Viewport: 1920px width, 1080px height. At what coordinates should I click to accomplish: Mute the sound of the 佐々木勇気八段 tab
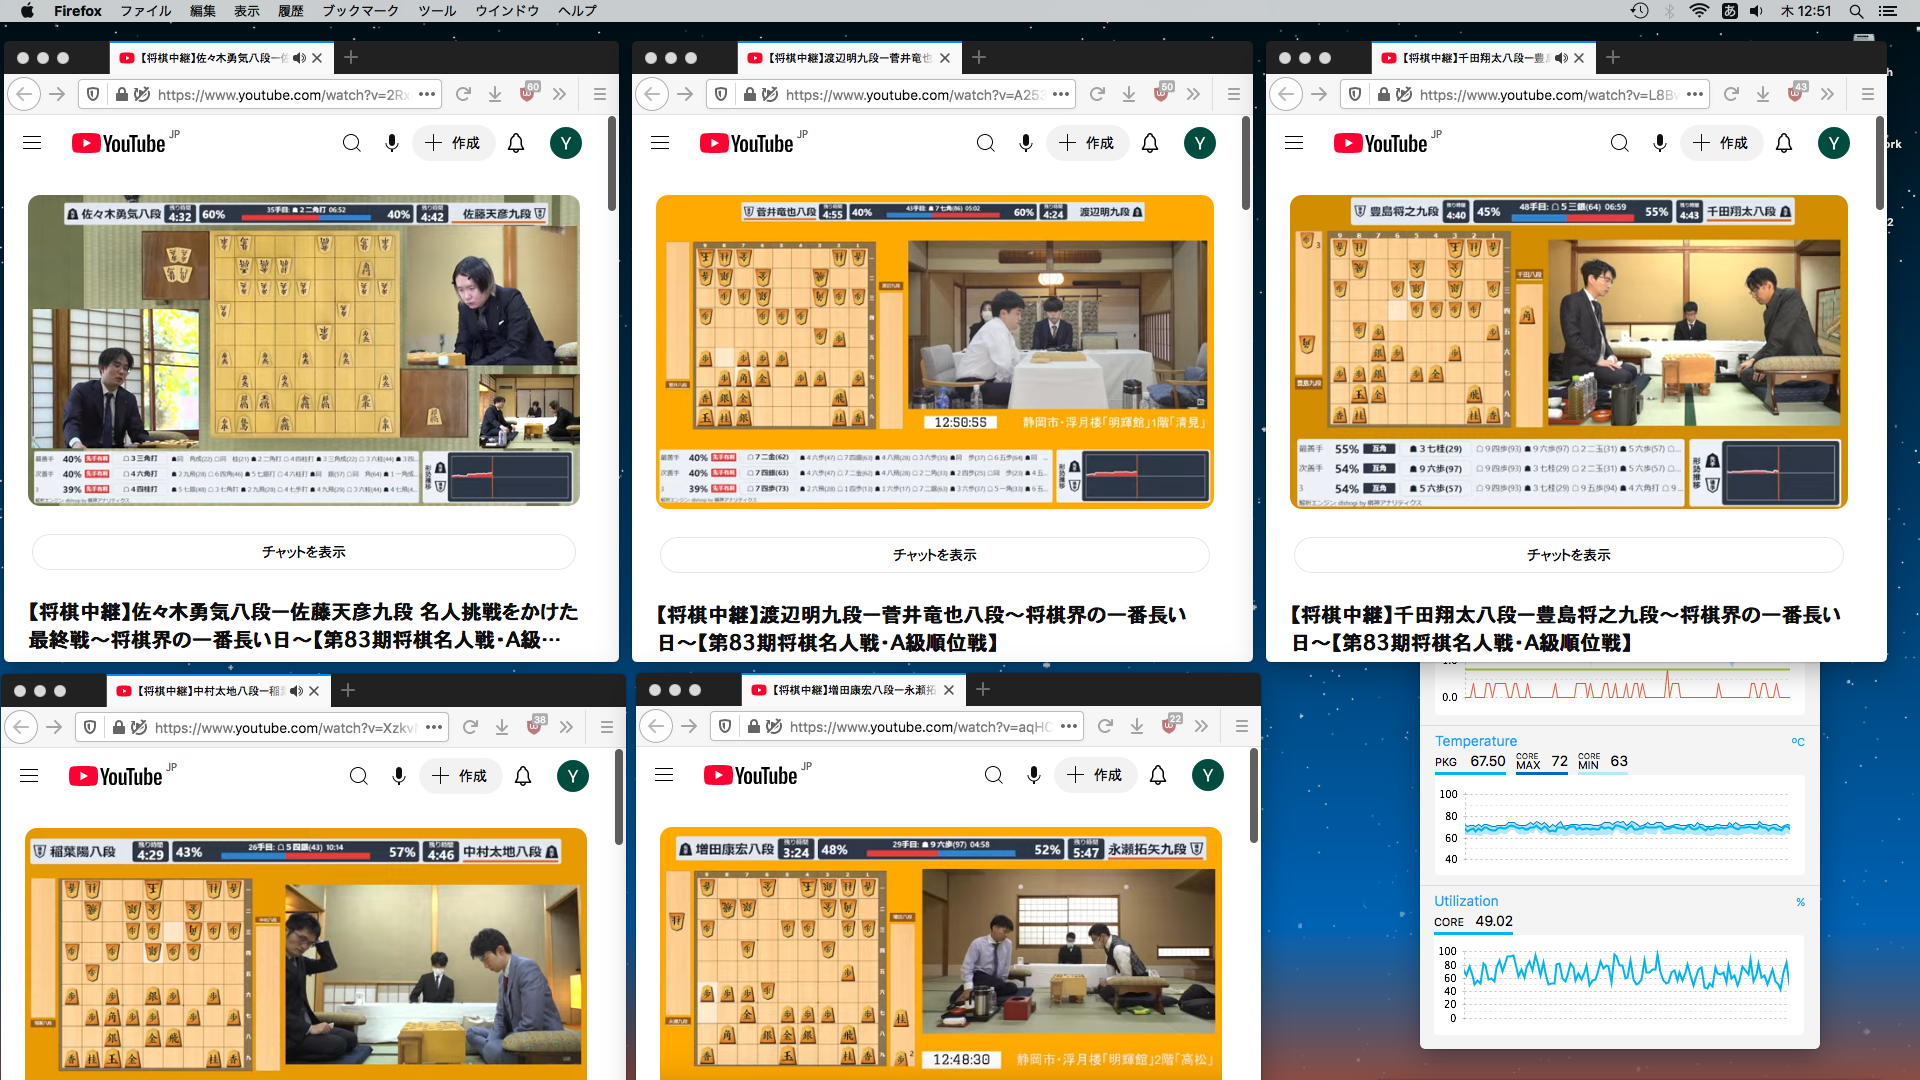[299, 58]
